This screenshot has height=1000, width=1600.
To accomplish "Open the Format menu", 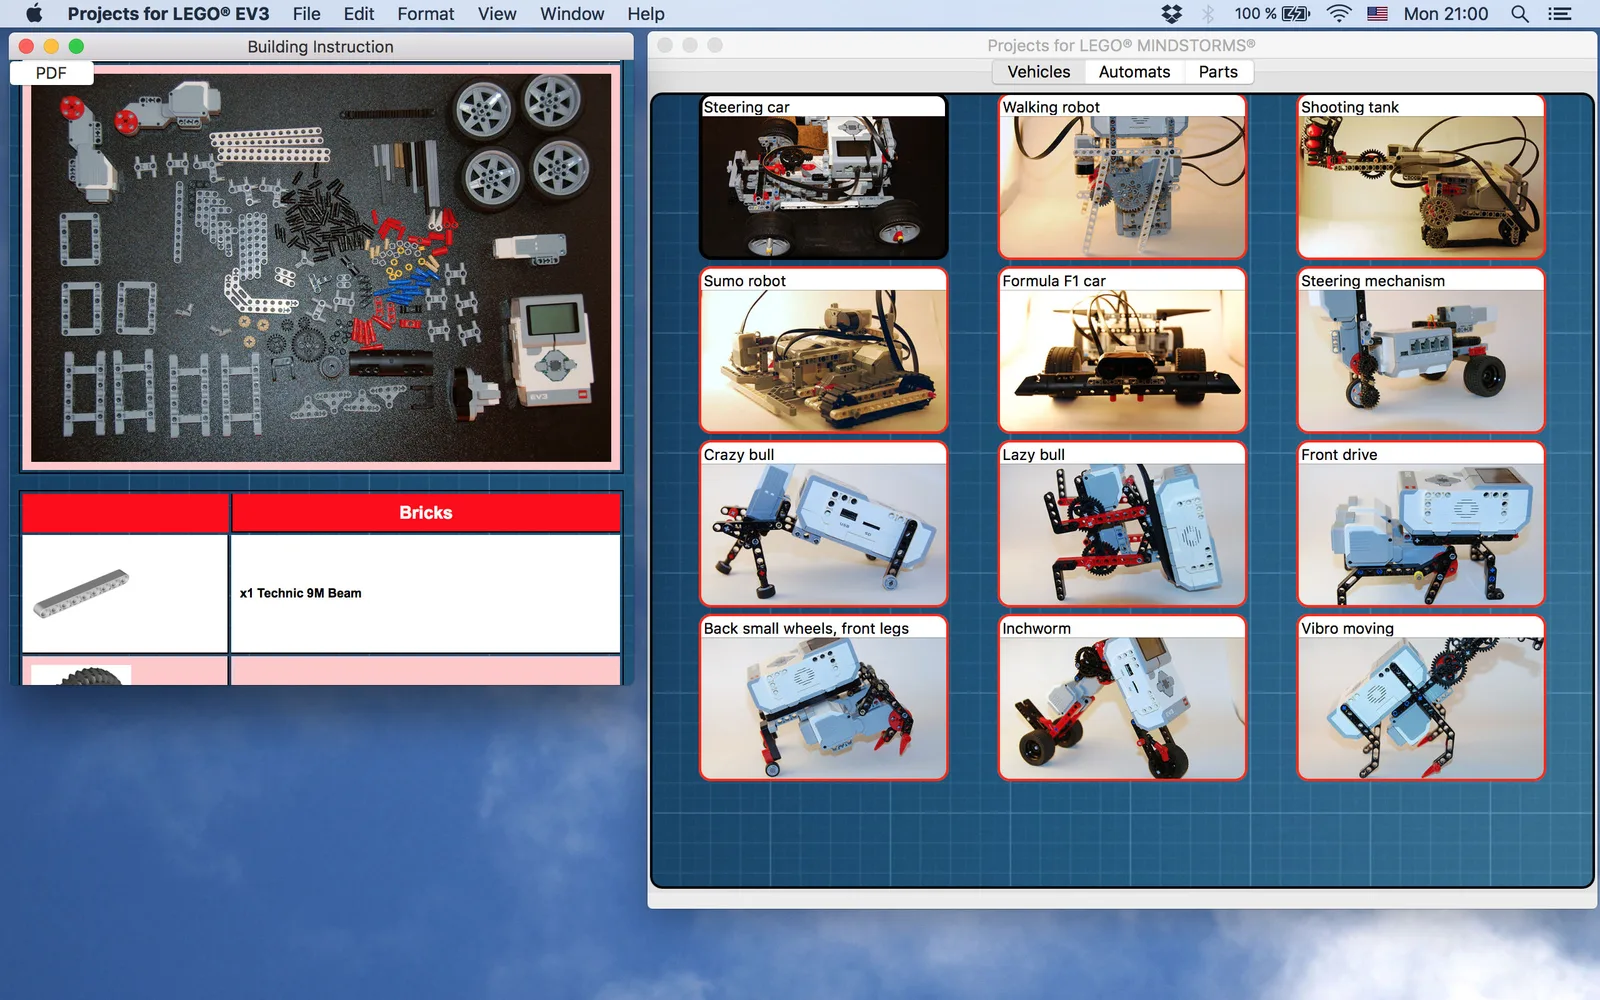I will (x=425, y=14).
